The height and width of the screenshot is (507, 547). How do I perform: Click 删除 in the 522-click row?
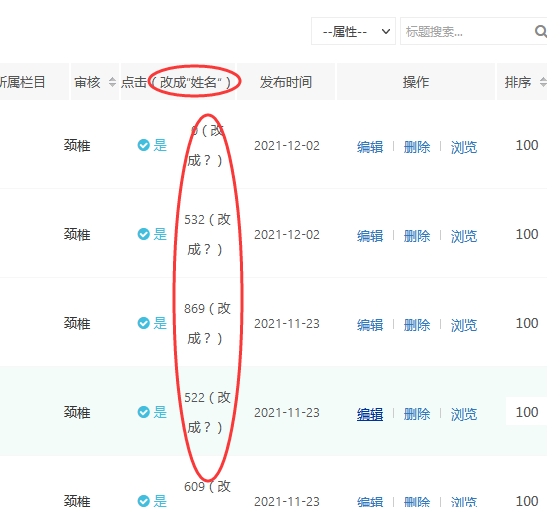pos(417,414)
